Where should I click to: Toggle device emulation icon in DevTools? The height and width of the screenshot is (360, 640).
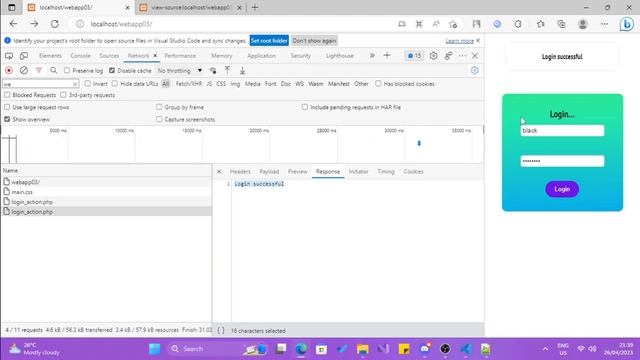coord(24,56)
